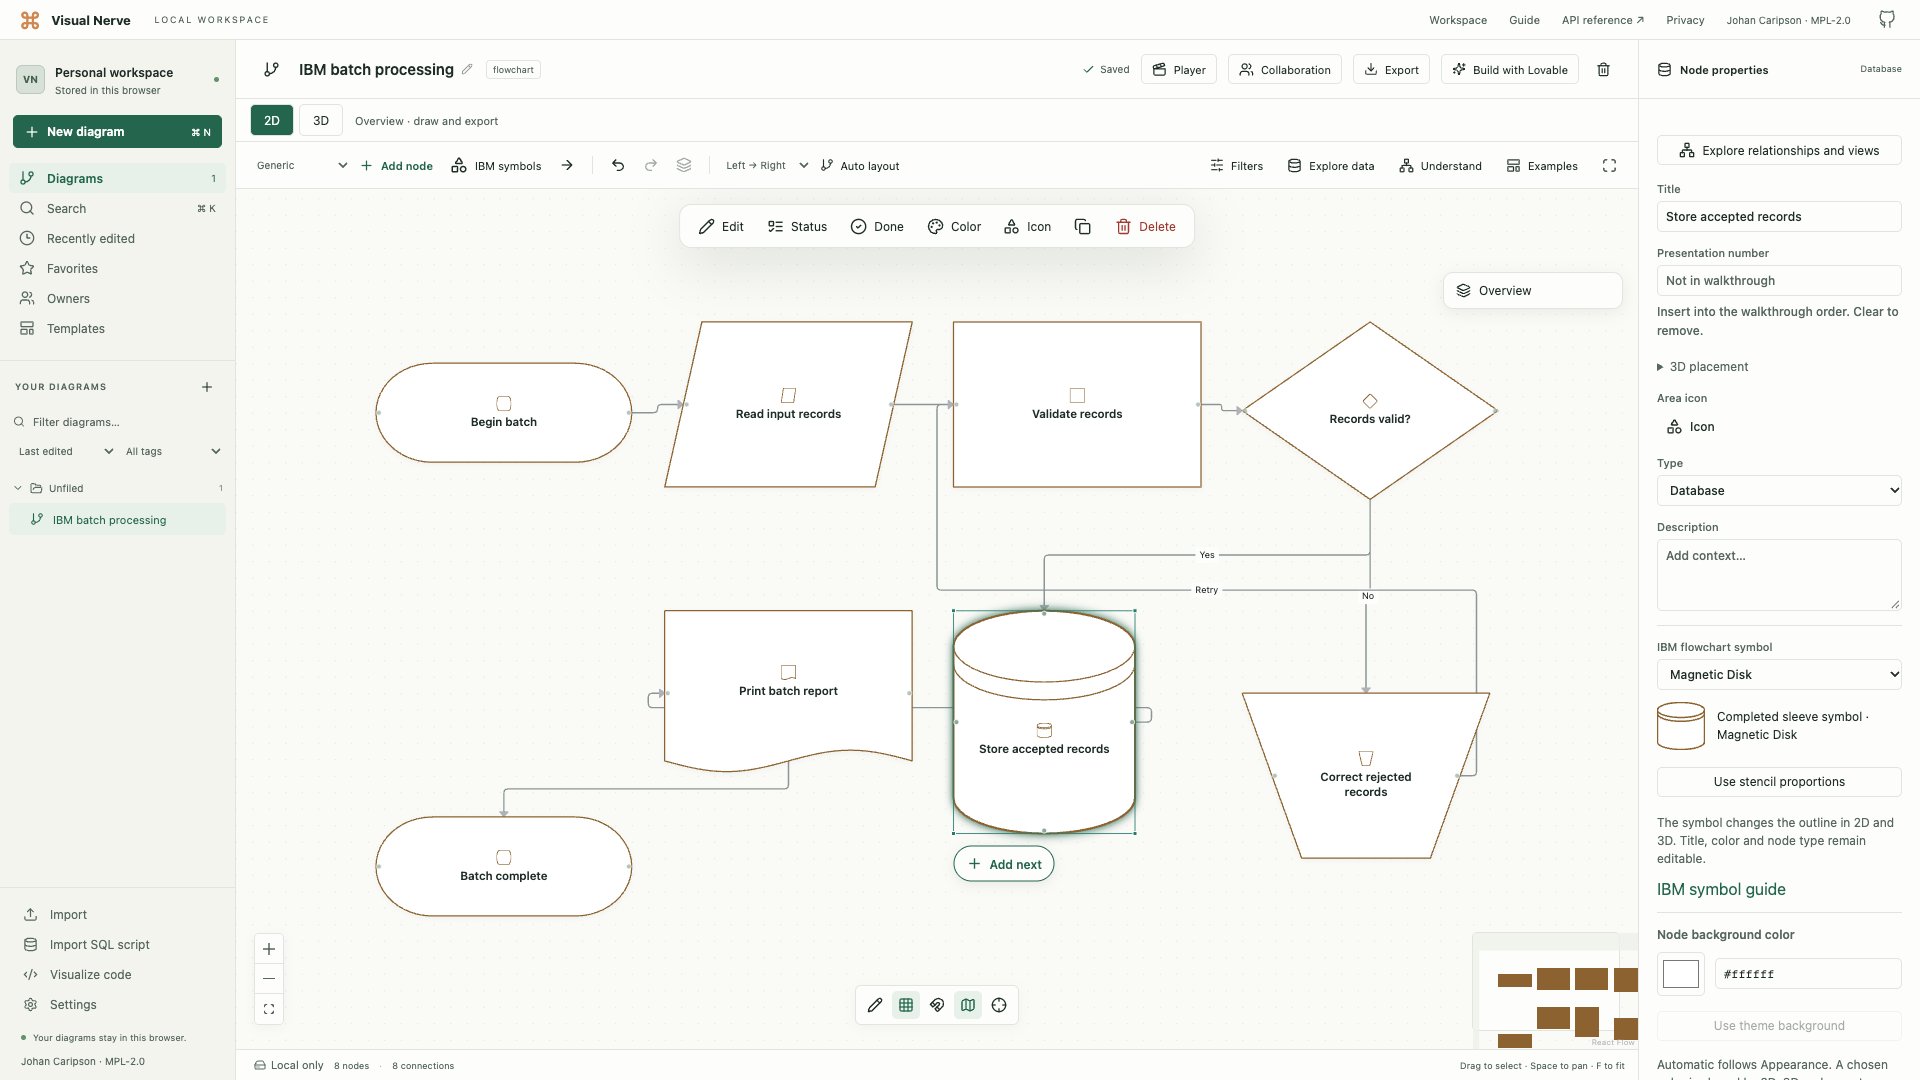Click the pencil icon next to diagram title
The width and height of the screenshot is (1920, 1080).
point(467,70)
